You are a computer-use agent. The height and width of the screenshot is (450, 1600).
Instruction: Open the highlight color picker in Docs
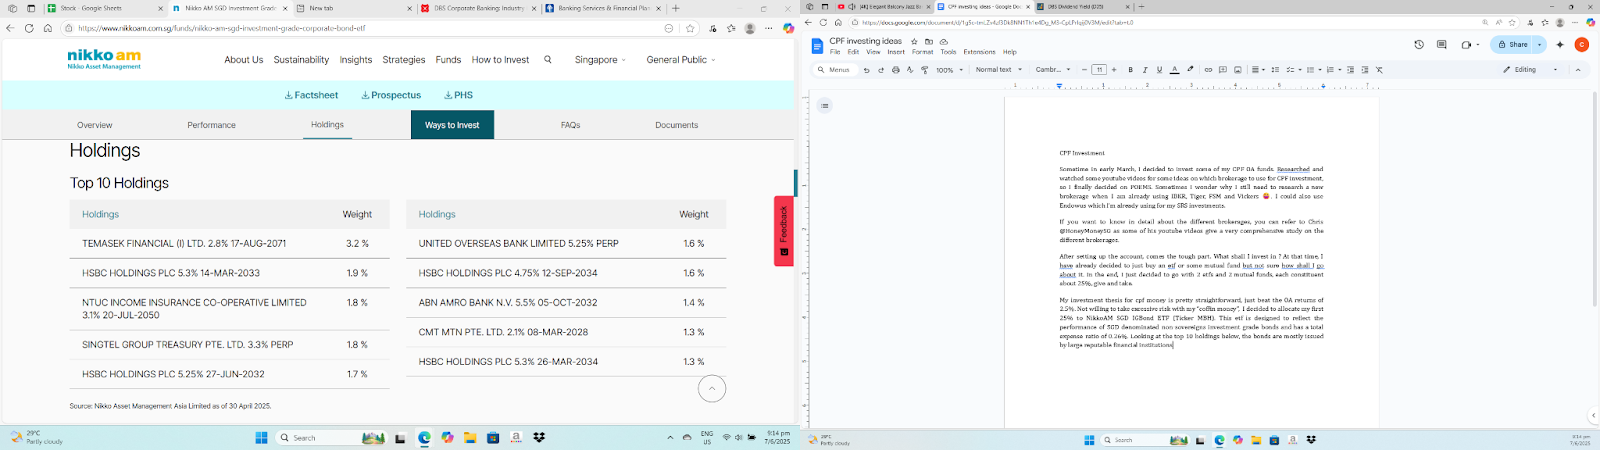pos(1190,70)
